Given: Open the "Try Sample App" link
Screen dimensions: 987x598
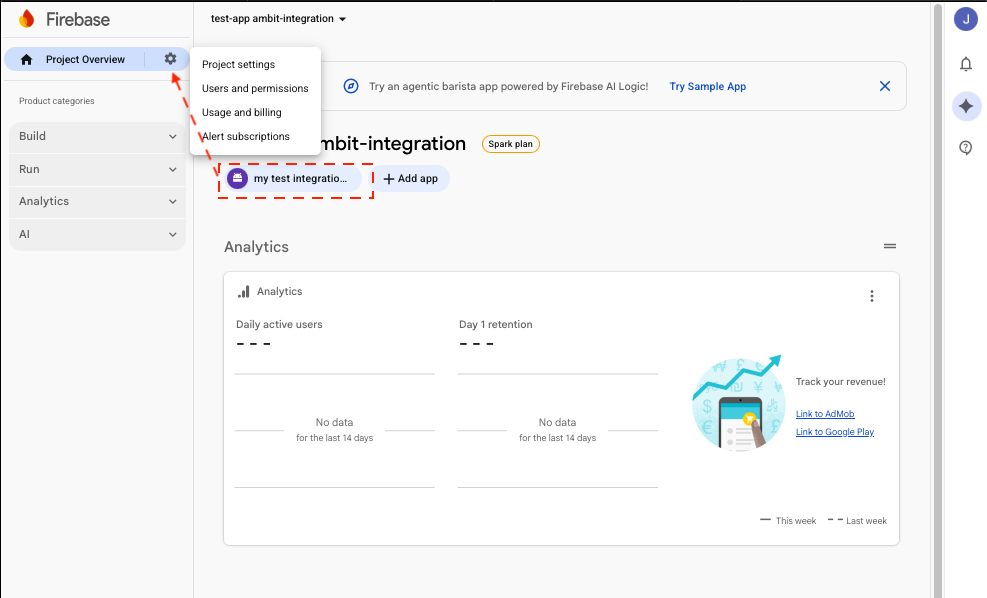Looking at the screenshot, I should click(x=707, y=87).
